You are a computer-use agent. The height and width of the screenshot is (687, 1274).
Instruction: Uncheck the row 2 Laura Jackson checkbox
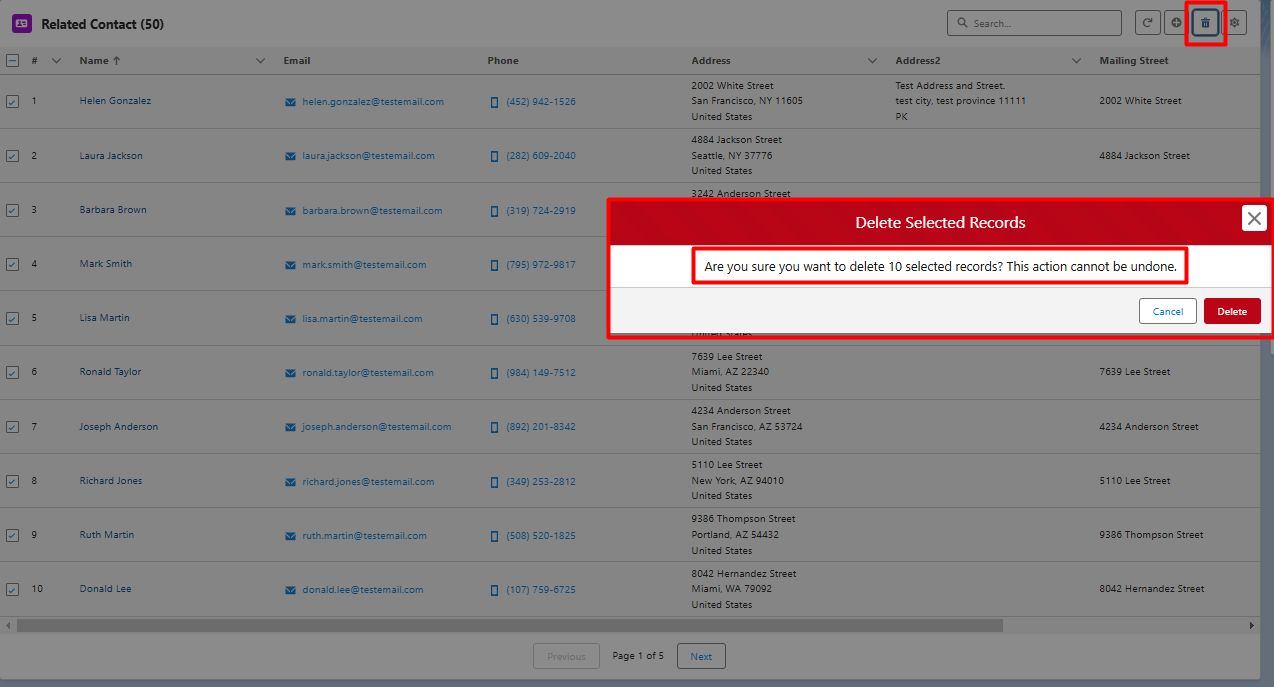click(x=12, y=156)
